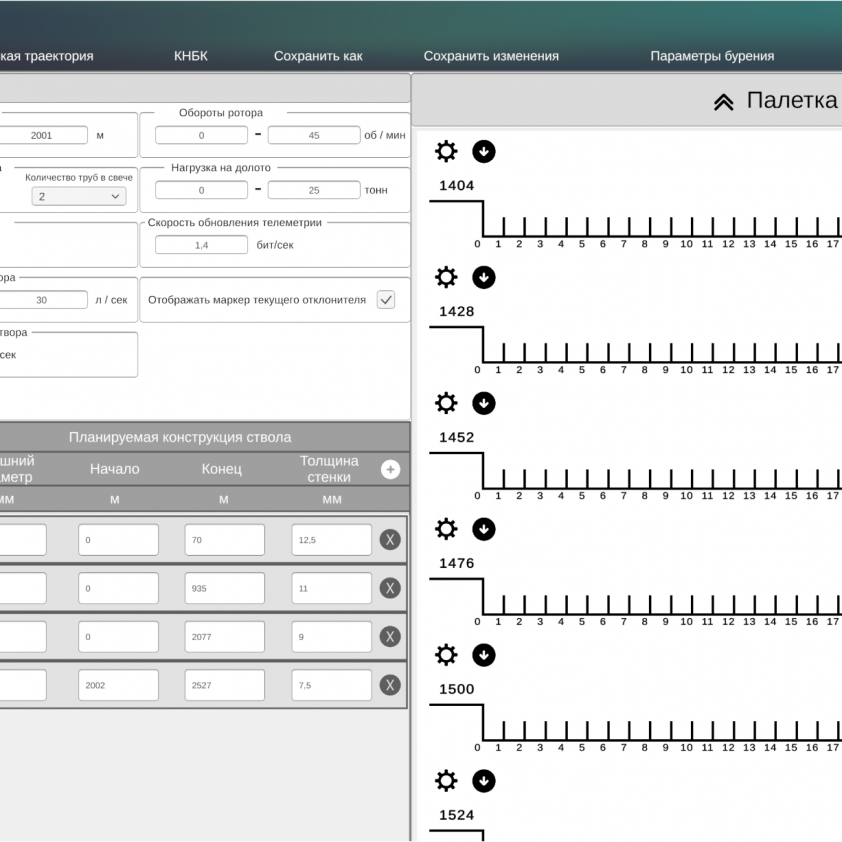Toggle current deflector marker checkbox
Screen dimensions: 842x842
(x=386, y=299)
